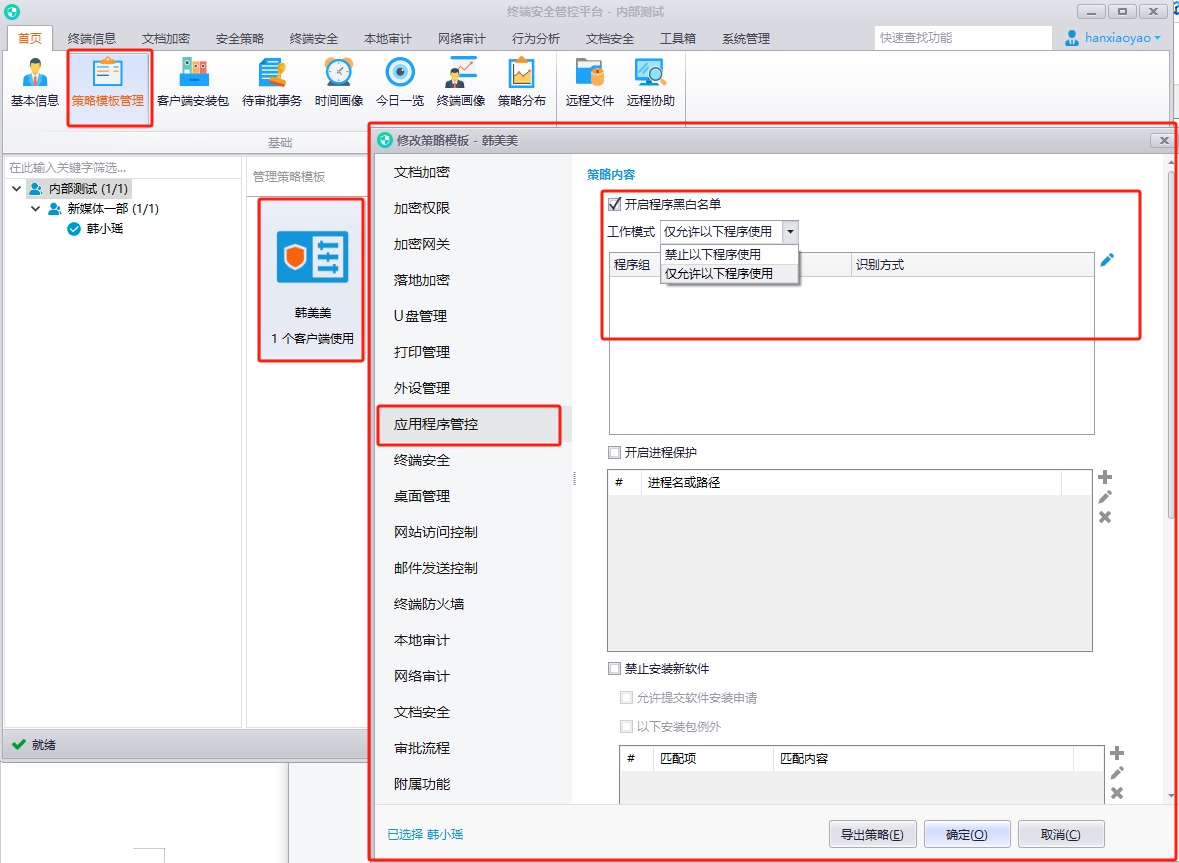Select U盘管理 policy category

coord(474,316)
